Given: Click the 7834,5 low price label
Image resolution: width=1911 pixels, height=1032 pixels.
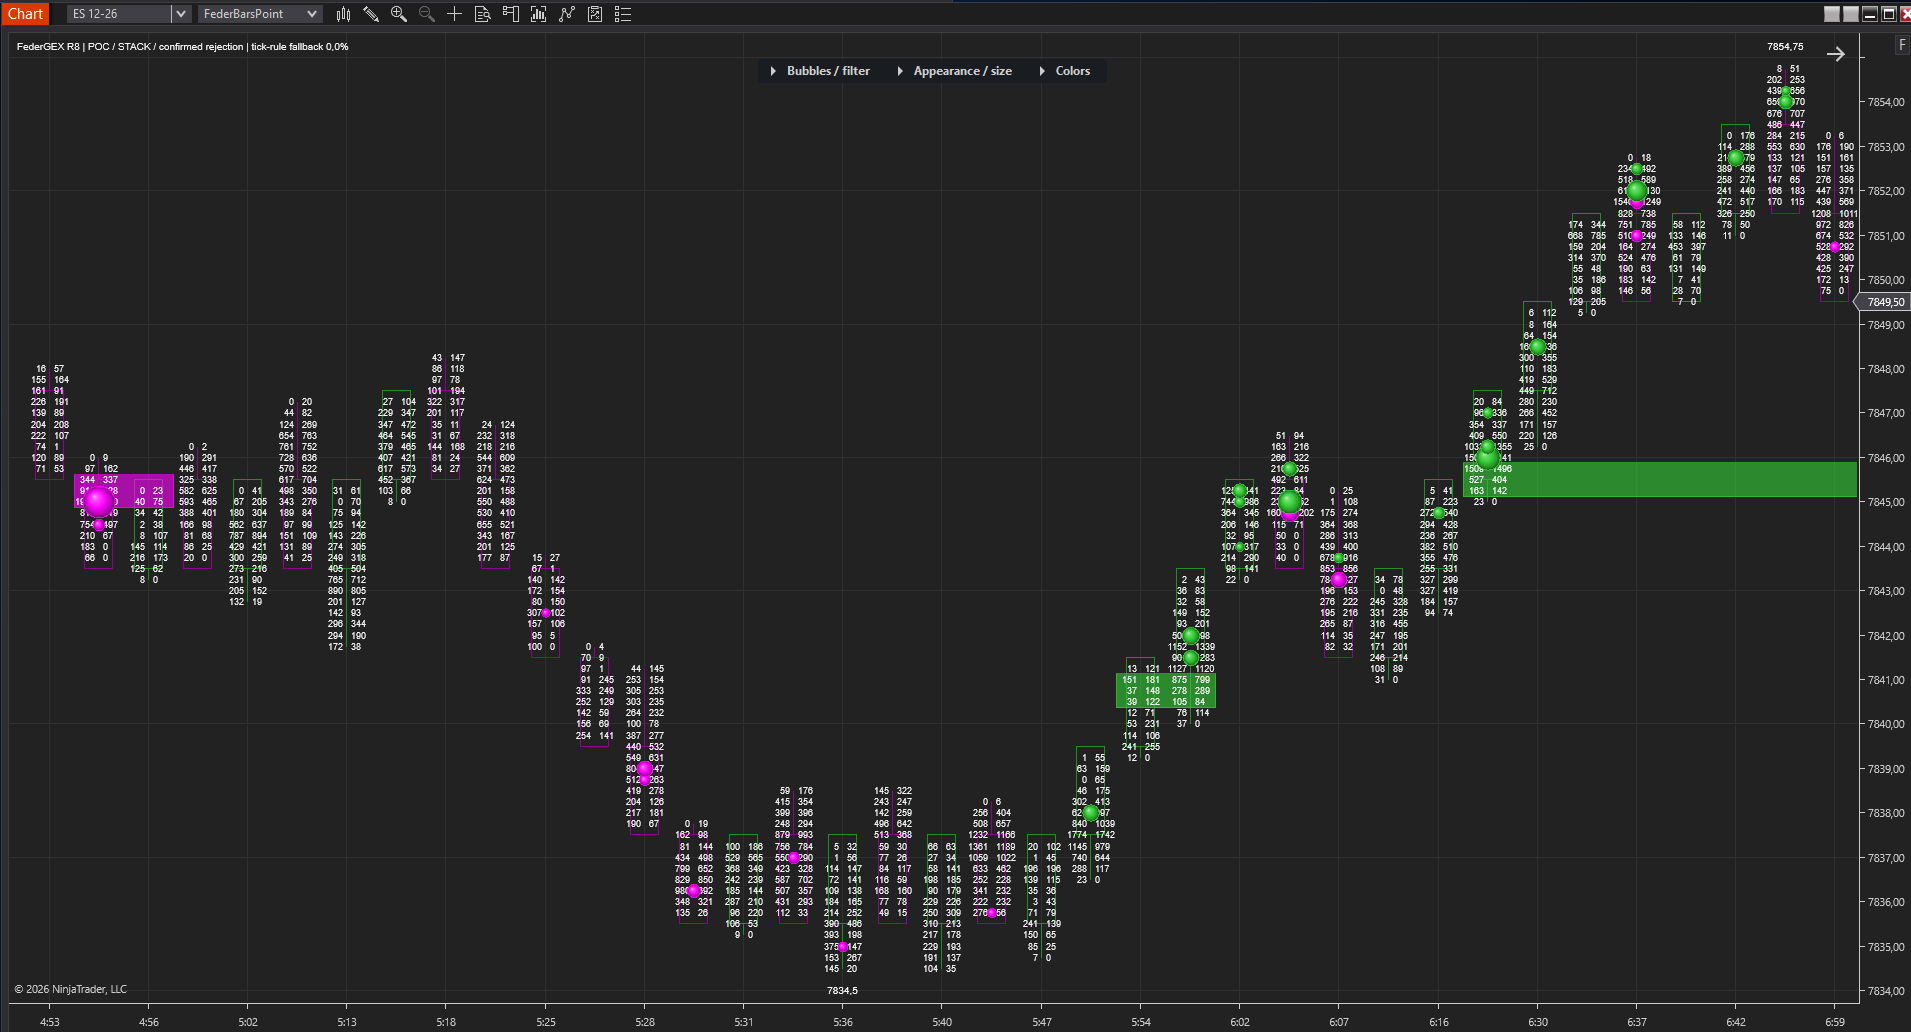Looking at the screenshot, I should [x=842, y=991].
